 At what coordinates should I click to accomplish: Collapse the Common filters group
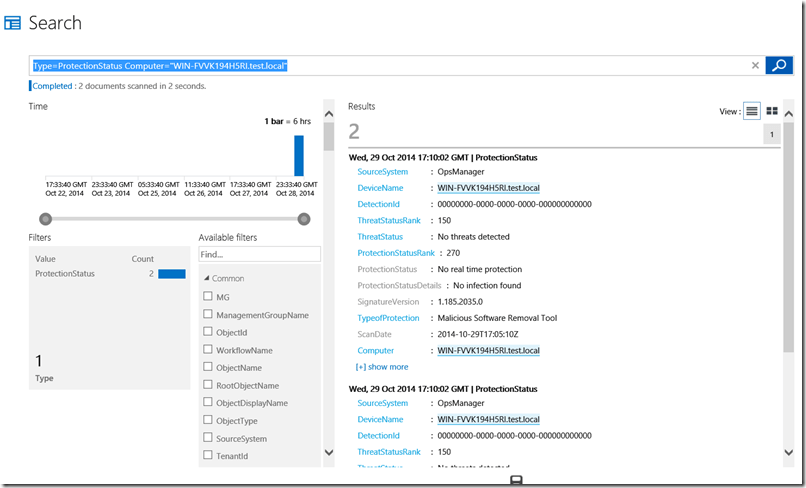click(x=207, y=278)
